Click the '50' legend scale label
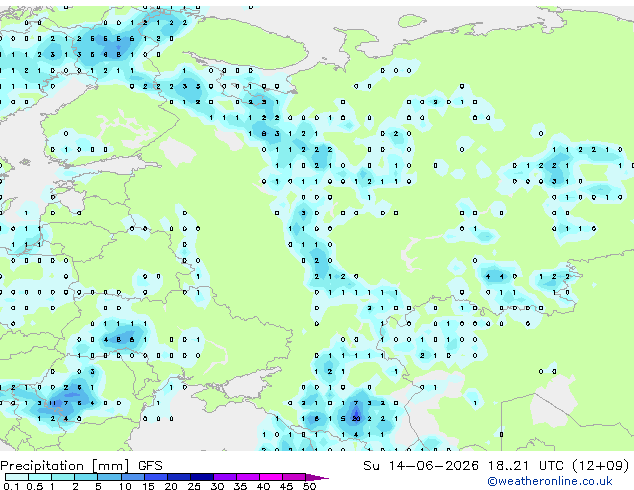This screenshot has width=634, height=490. coord(309,486)
